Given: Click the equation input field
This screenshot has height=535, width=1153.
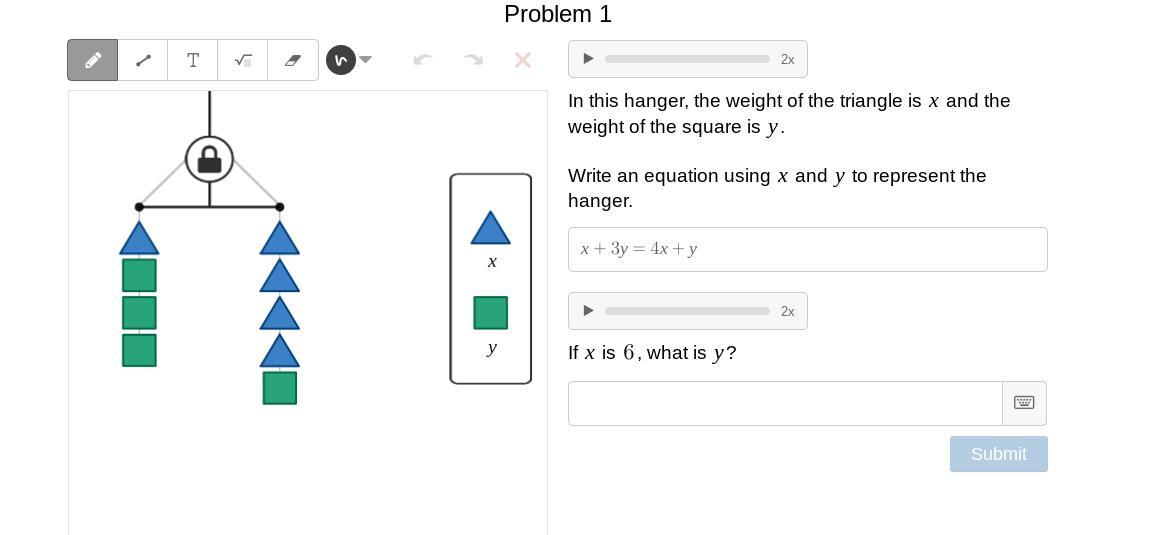Looking at the screenshot, I should coord(807,249).
